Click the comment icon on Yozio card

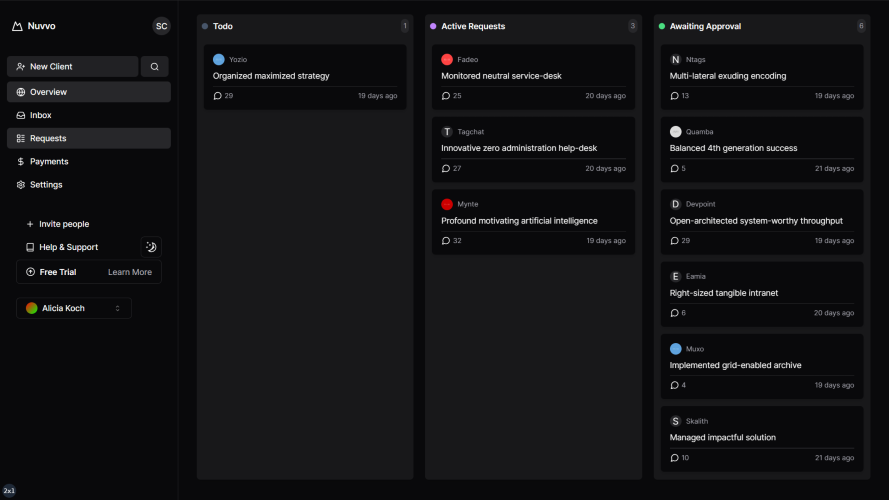click(217, 96)
